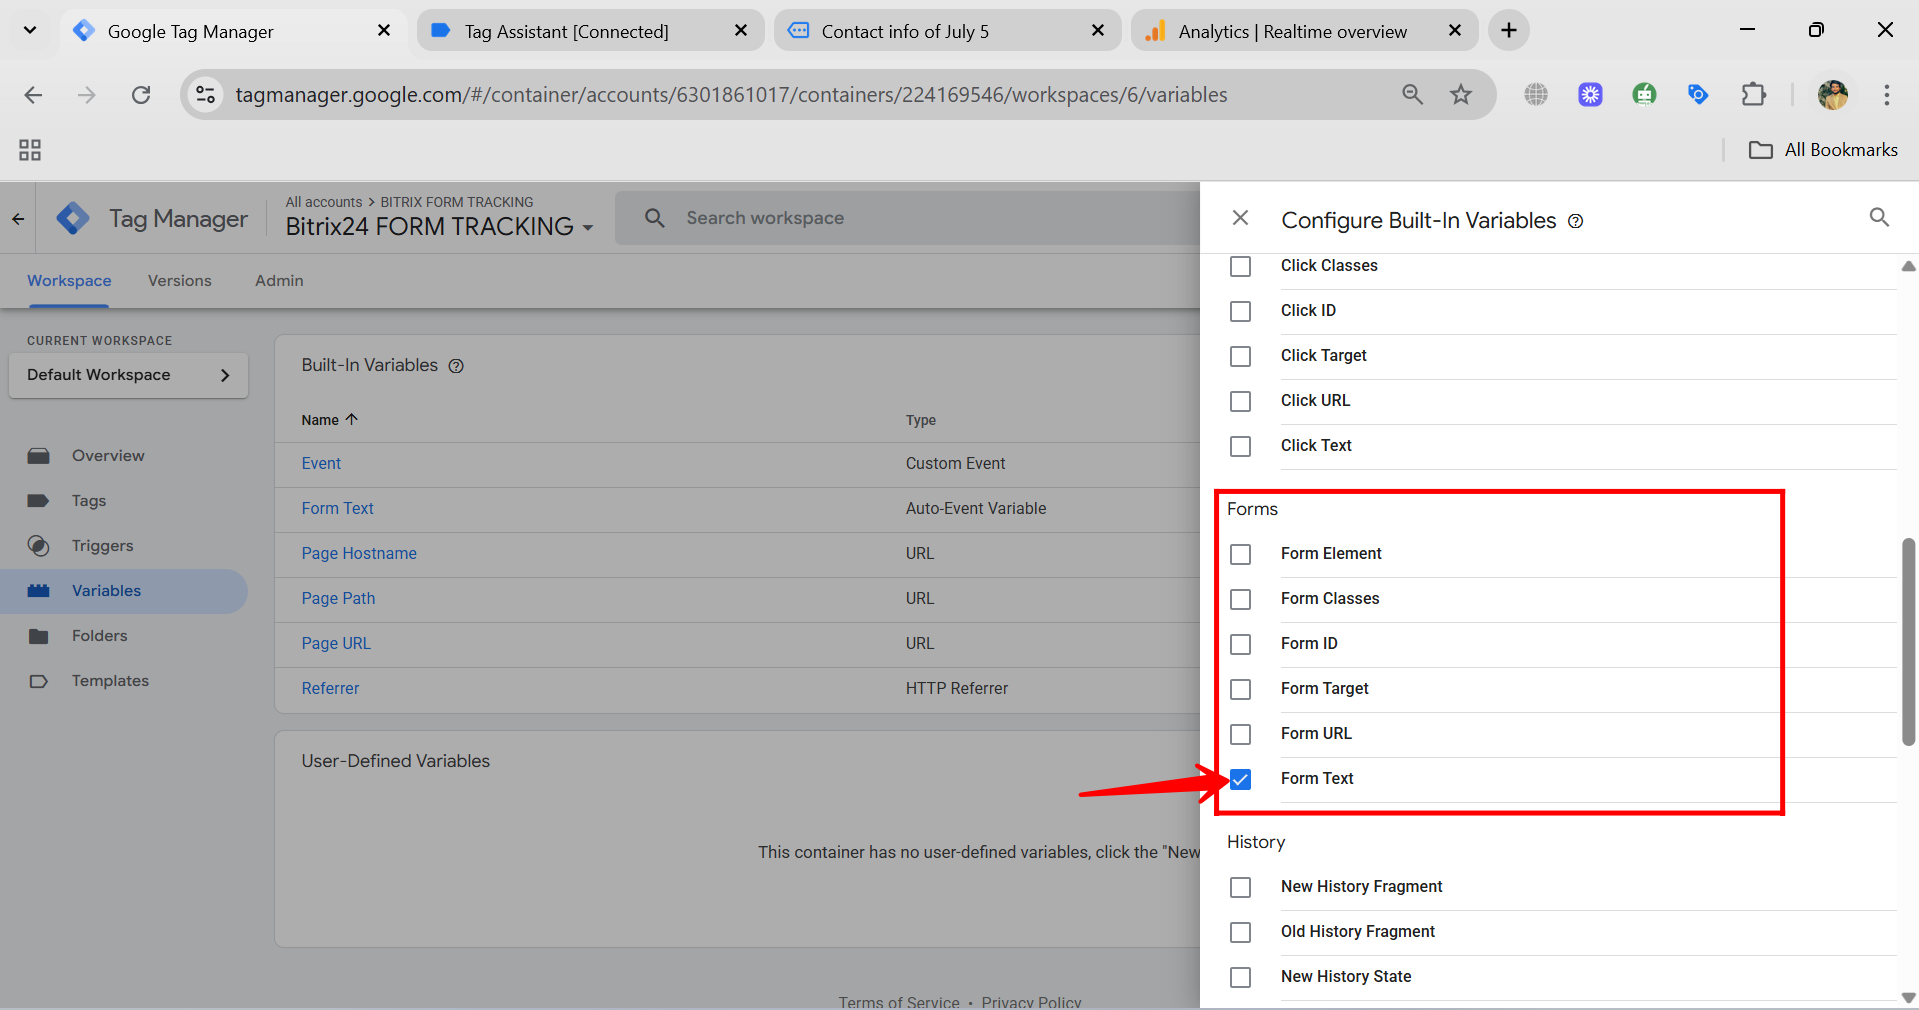This screenshot has height=1010, width=1919.
Task: Open the Page Path variable link
Action: pyautogui.click(x=338, y=598)
